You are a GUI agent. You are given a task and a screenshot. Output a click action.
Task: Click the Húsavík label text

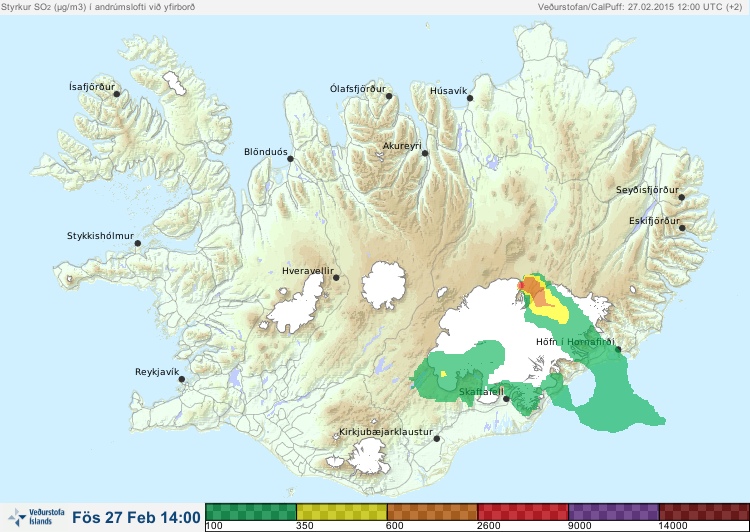[448, 91]
